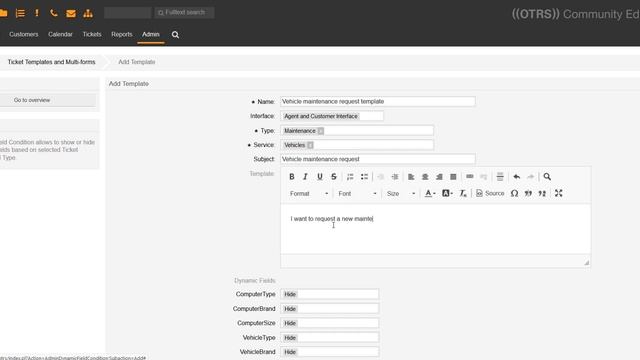Create a new email ticket

pyautogui.click(x=71, y=13)
